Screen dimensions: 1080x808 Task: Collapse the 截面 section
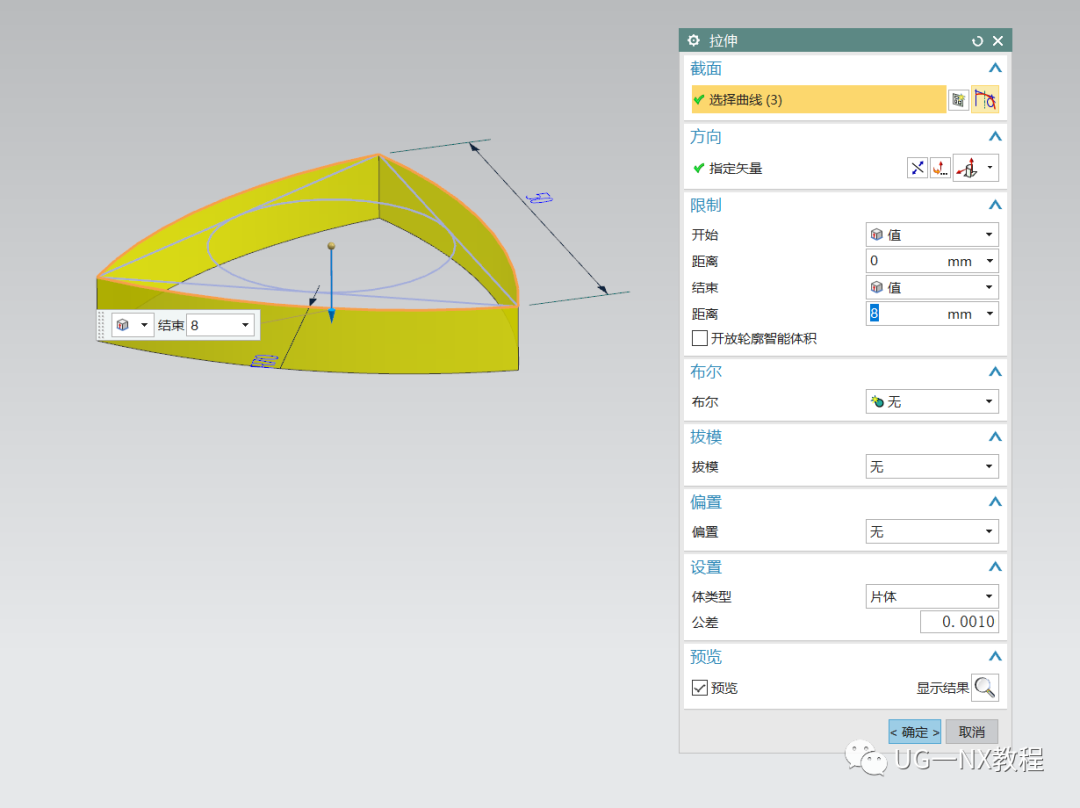995,68
